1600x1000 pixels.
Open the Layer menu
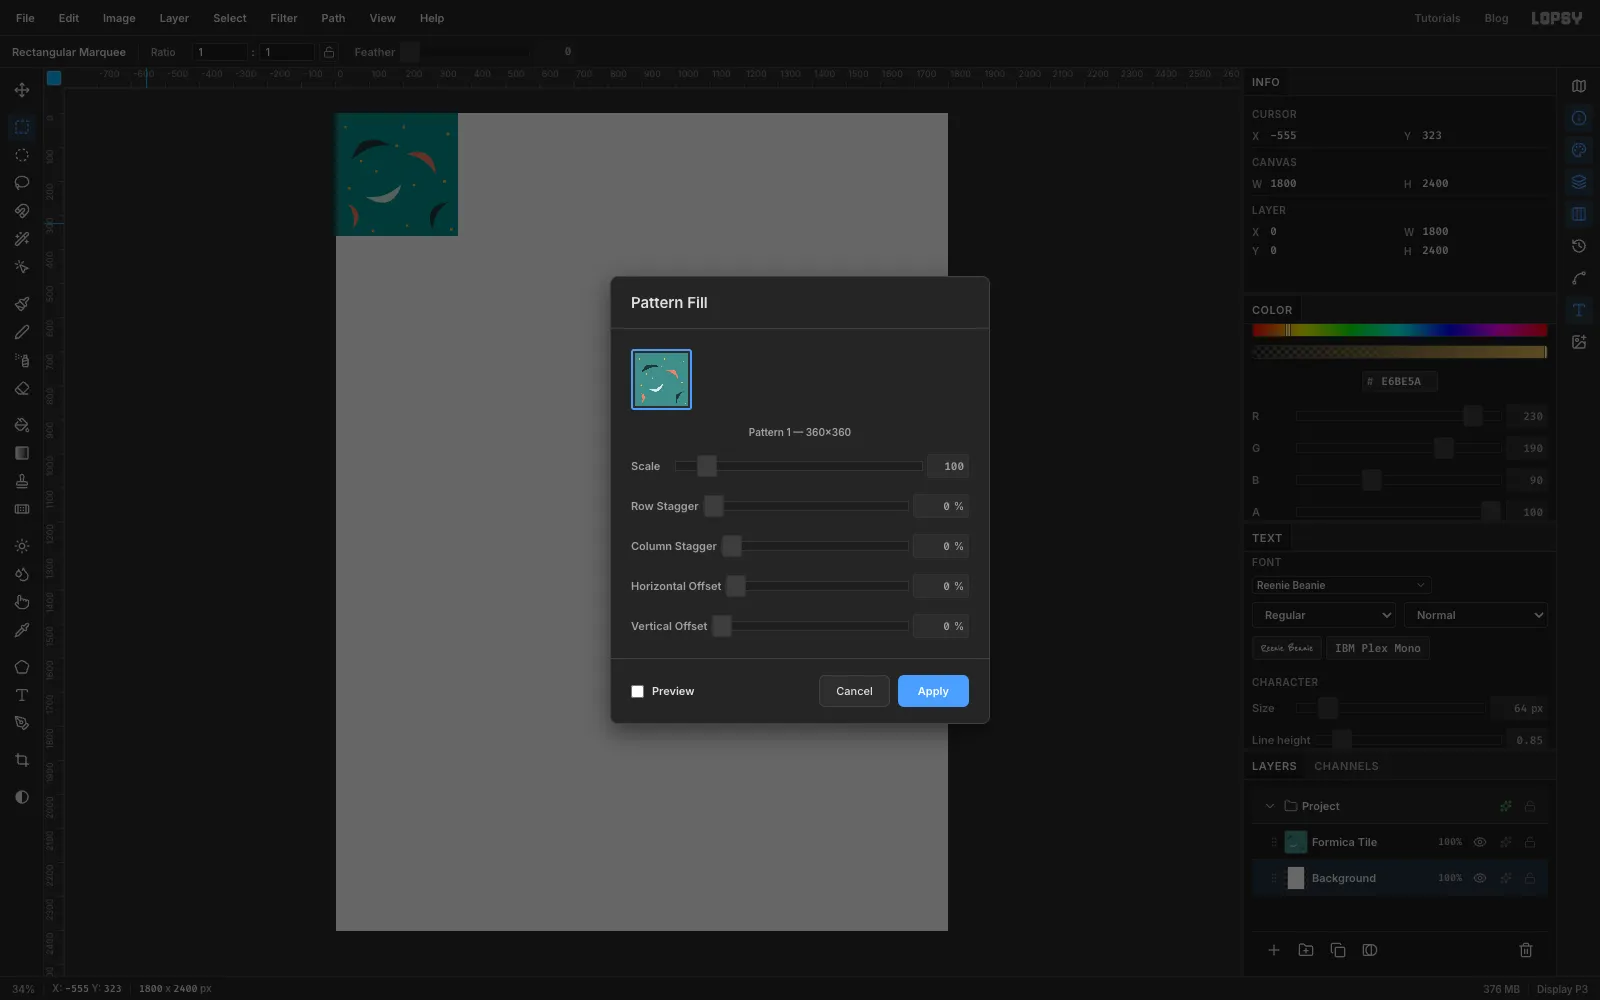(x=174, y=18)
